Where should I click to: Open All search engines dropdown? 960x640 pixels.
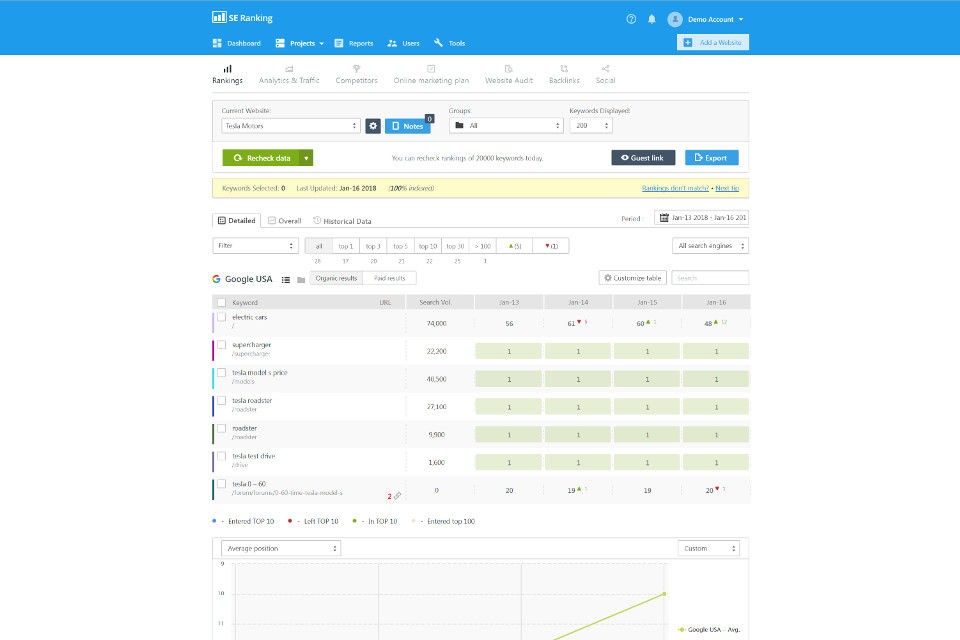(710, 246)
